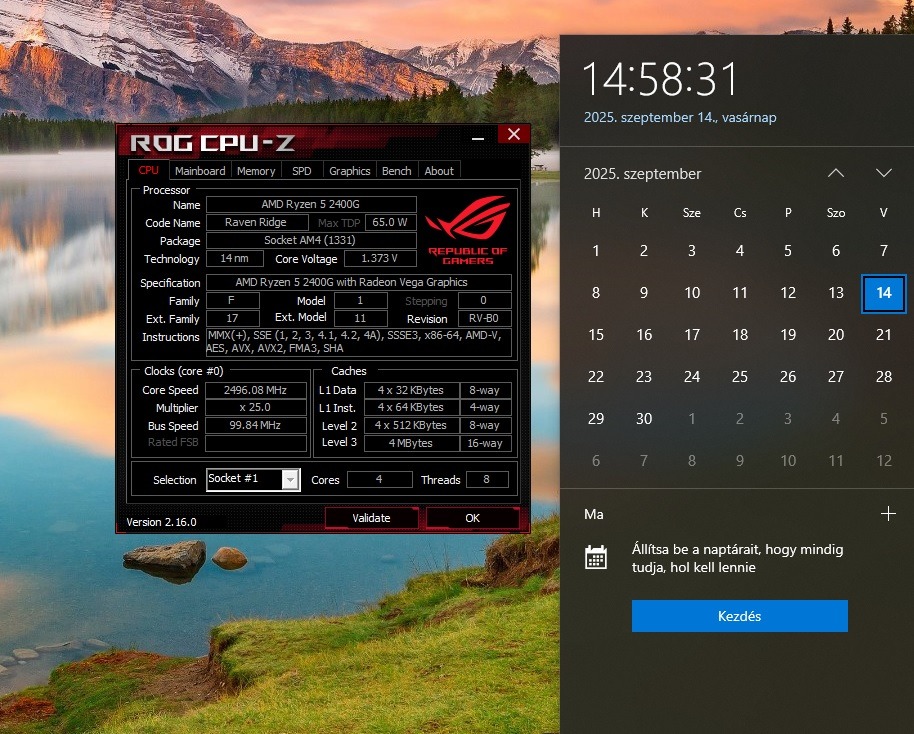Select day 9 in the current month
914x734 pixels.
pyautogui.click(x=644, y=293)
